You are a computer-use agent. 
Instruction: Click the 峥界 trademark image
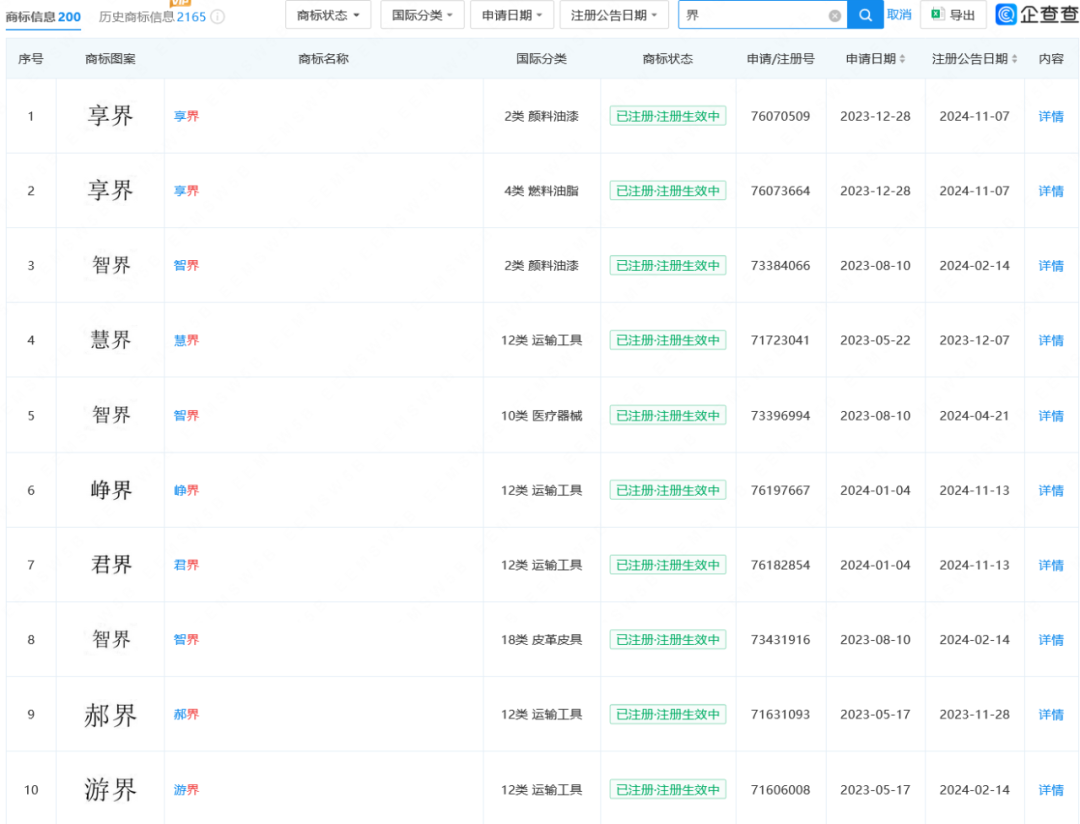tap(110, 490)
